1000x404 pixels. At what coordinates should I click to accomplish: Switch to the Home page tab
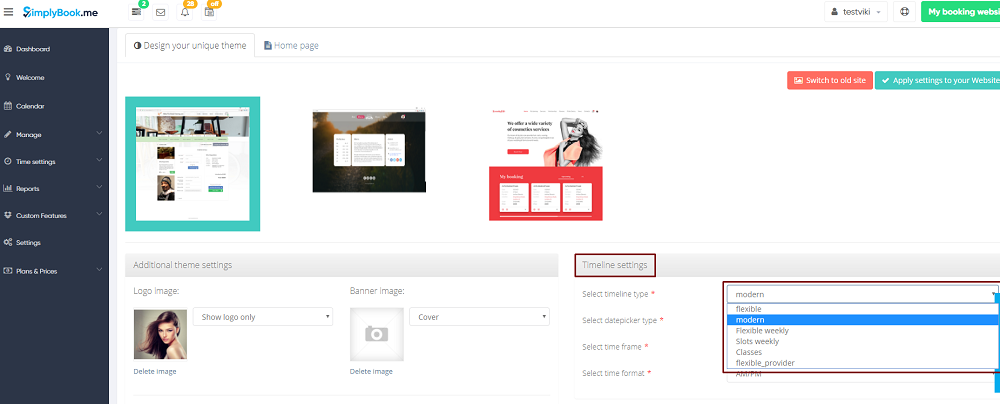tap(291, 45)
